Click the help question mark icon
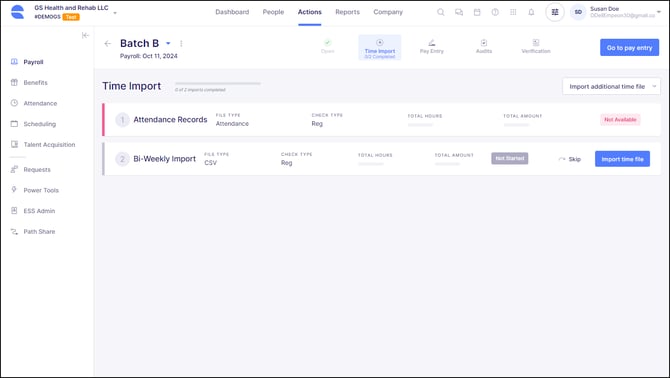 tap(495, 12)
